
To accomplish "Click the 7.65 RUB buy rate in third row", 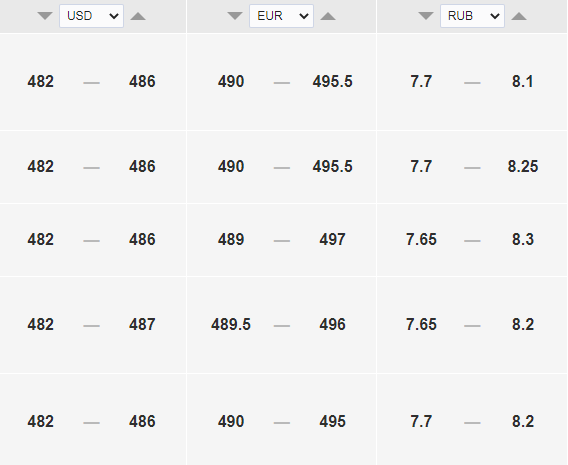I will point(421,239).
